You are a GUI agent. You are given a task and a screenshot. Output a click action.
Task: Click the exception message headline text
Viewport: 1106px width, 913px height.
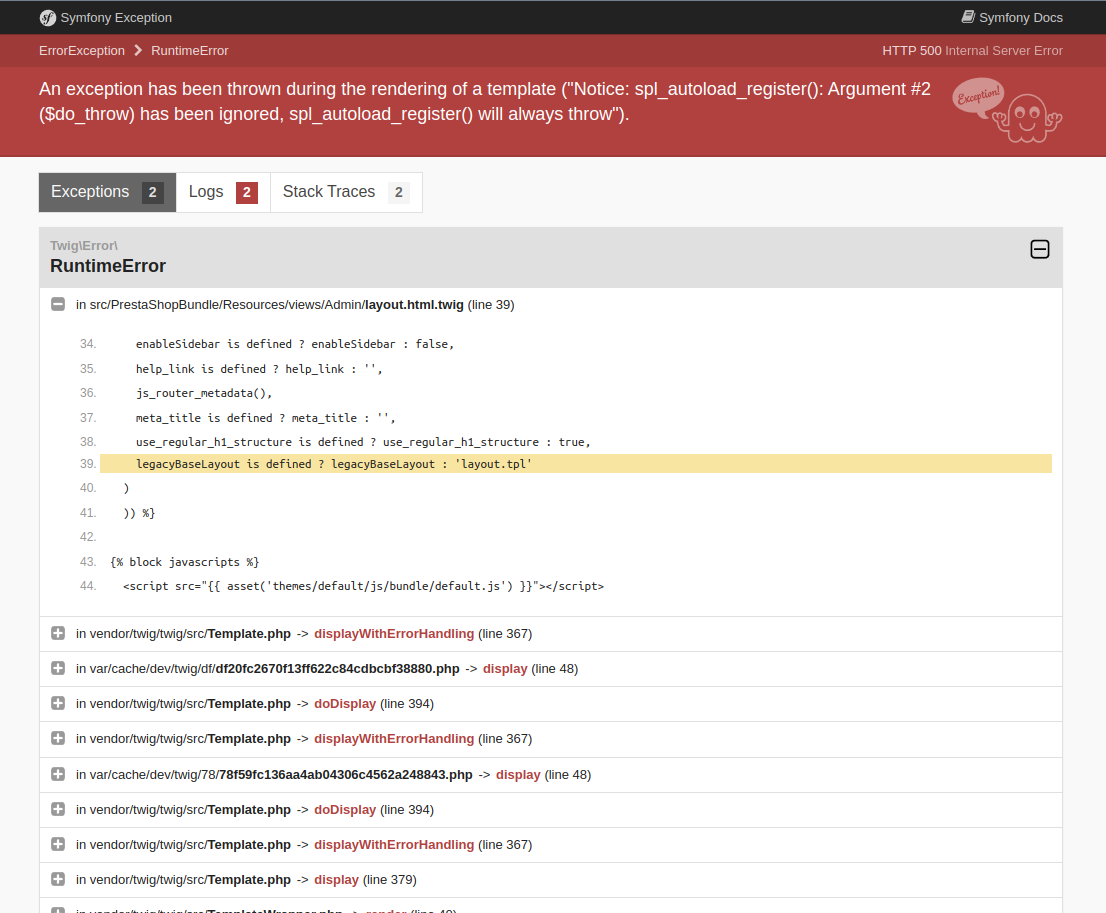pyautogui.click(x=485, y=102)
